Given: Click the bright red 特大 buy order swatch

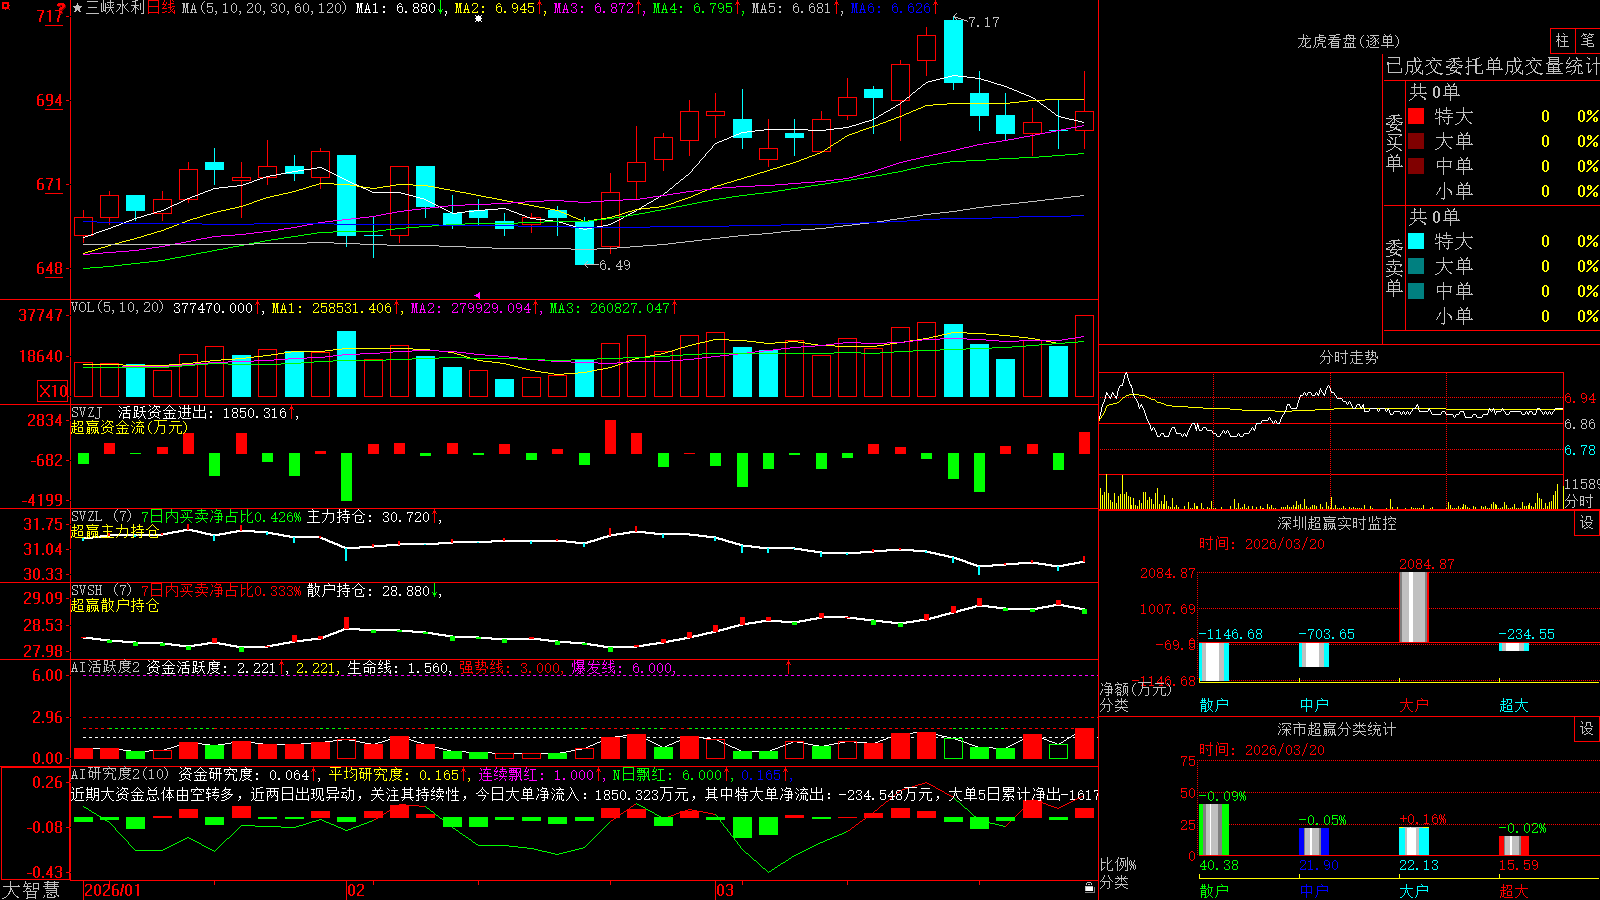Looking at the screenshot, I should (1416, 116).
